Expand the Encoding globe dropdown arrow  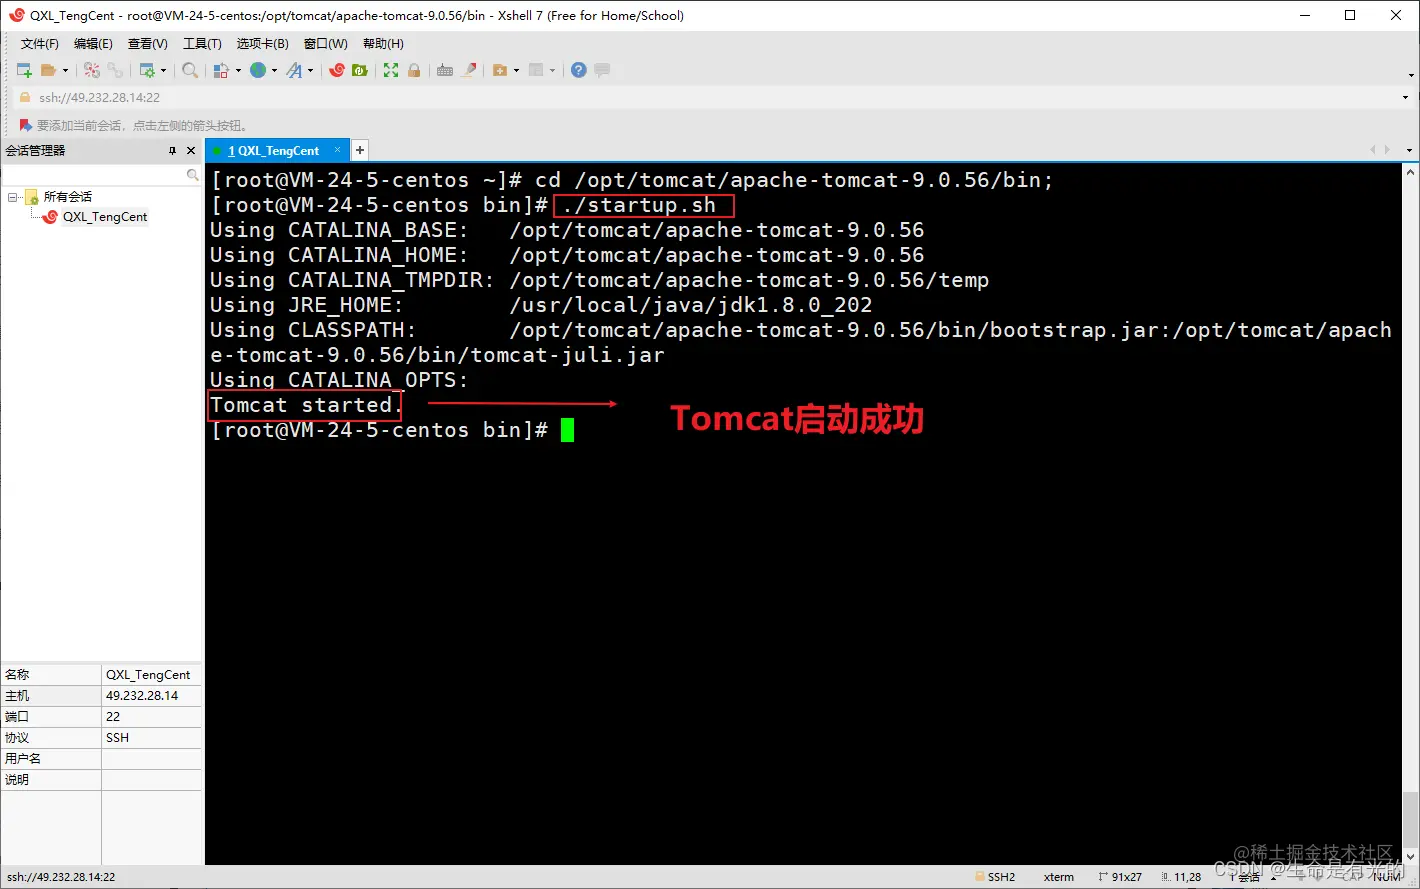pos(274,70)
